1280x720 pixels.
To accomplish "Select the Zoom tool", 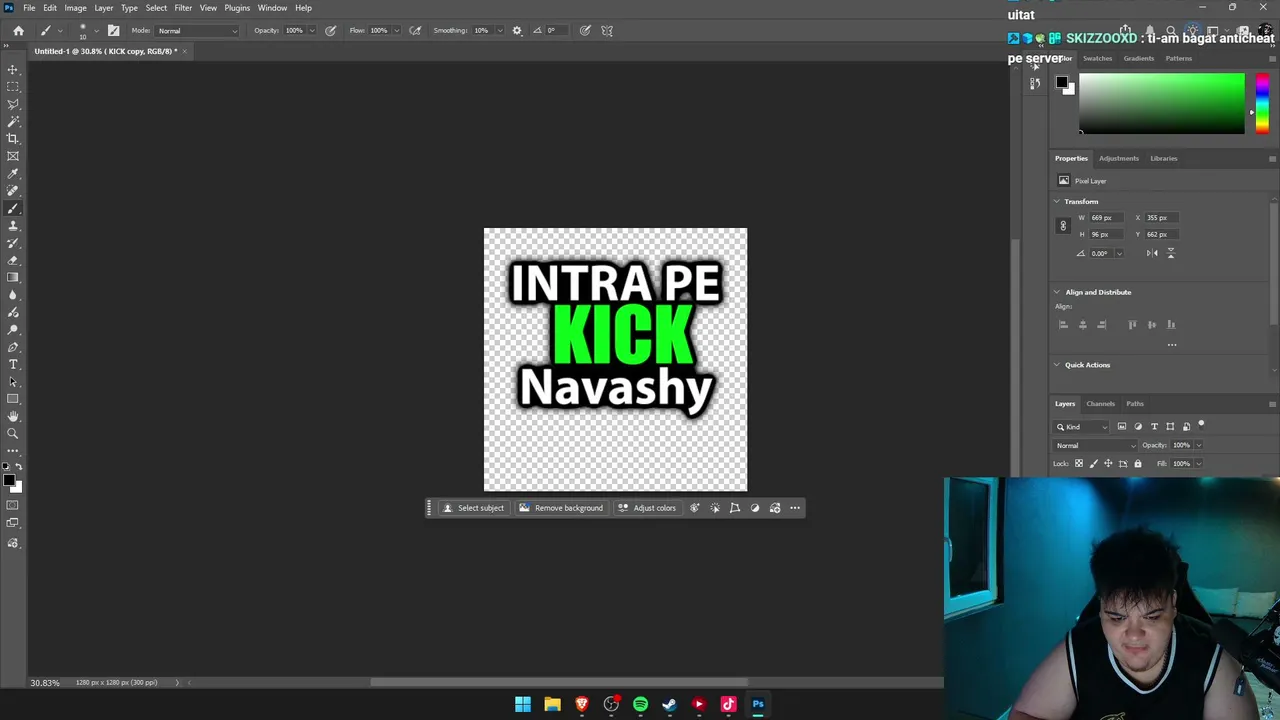I will (x=13, y=433).
